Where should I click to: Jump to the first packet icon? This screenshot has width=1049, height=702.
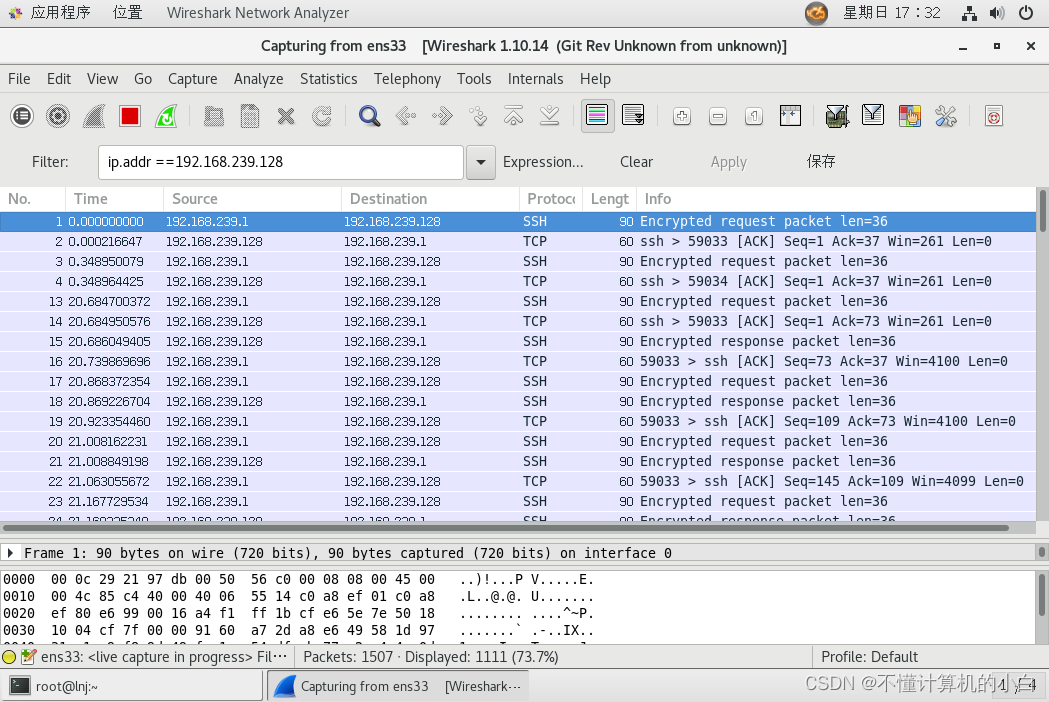(514, 116)
